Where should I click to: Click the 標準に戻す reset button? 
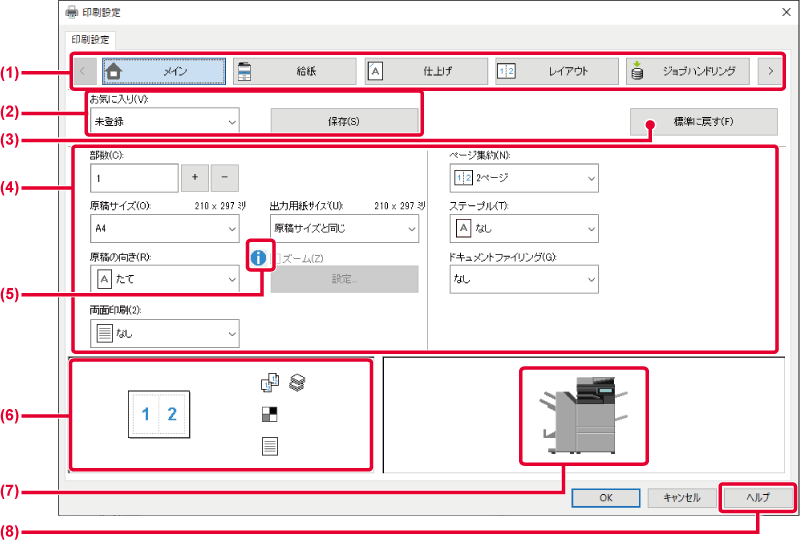[703, 121]
